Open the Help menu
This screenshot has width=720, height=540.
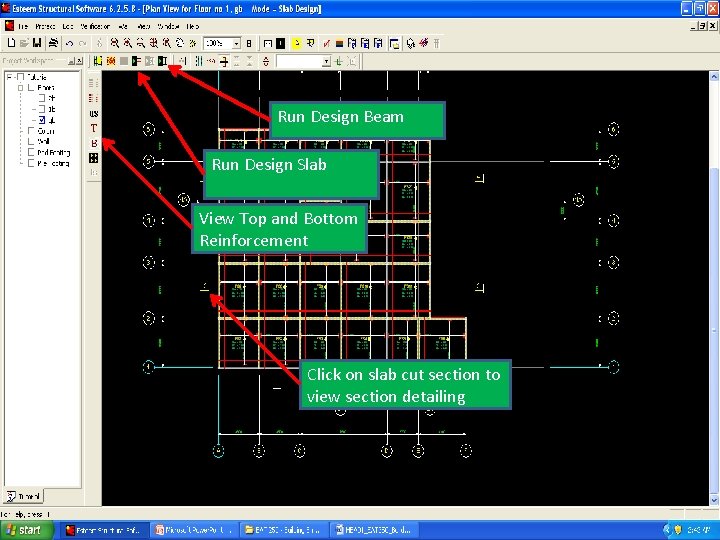pyautogui.click(x=193, y=27)
